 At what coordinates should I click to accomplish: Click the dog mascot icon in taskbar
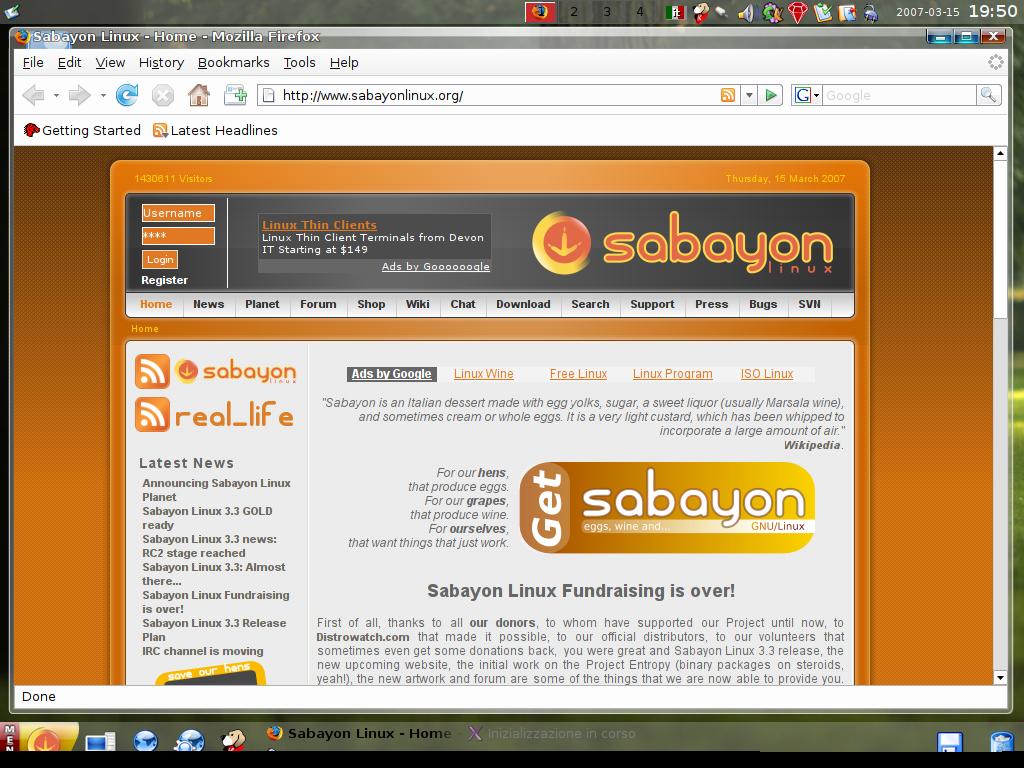point(233,740)
